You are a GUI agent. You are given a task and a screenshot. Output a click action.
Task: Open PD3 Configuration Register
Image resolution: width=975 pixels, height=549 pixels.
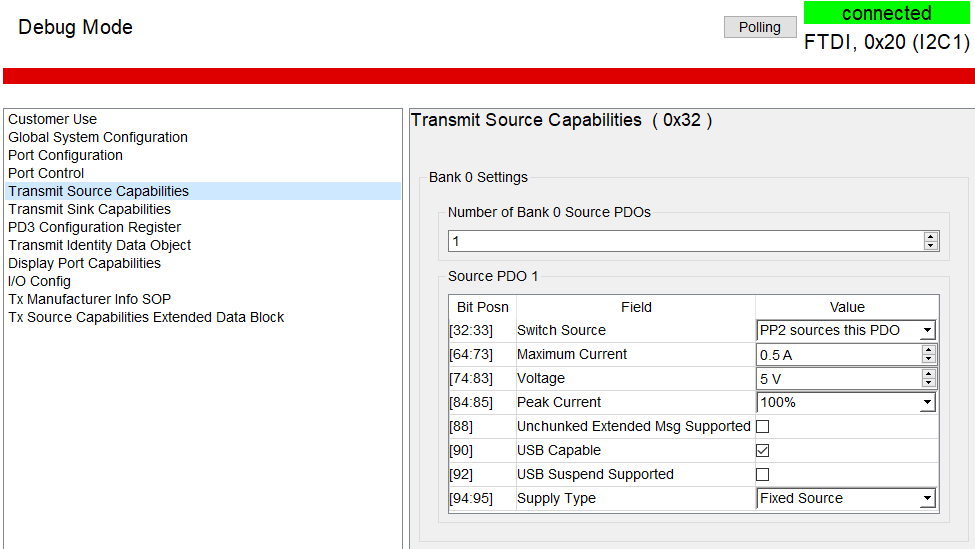[95, 227]
